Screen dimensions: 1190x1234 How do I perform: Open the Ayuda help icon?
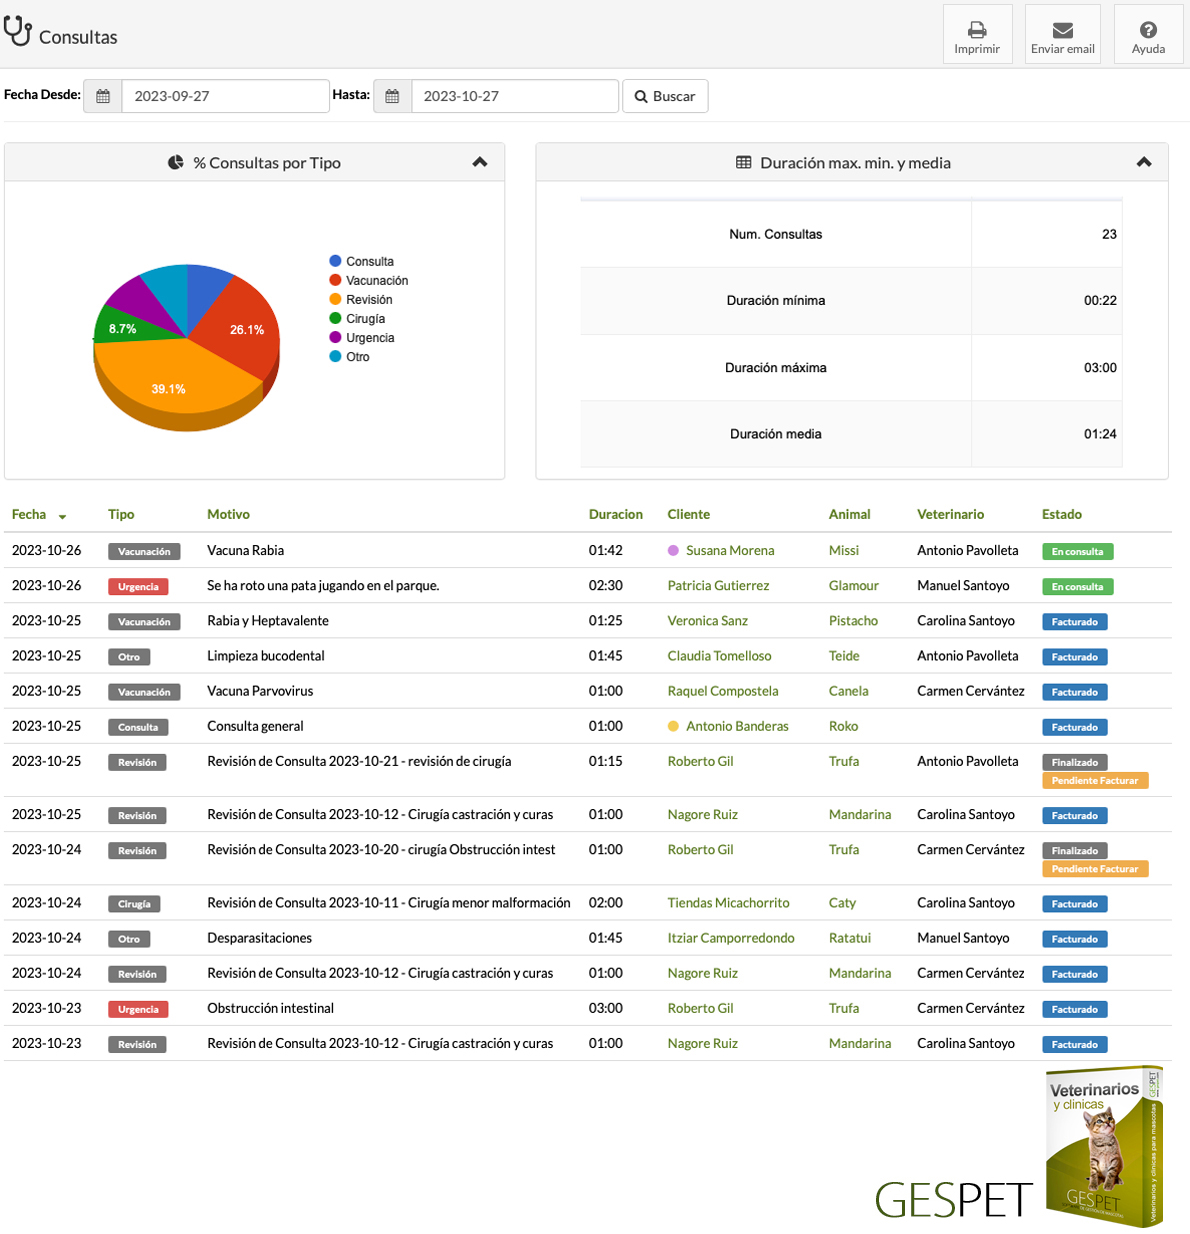(x=1148, y=30)
